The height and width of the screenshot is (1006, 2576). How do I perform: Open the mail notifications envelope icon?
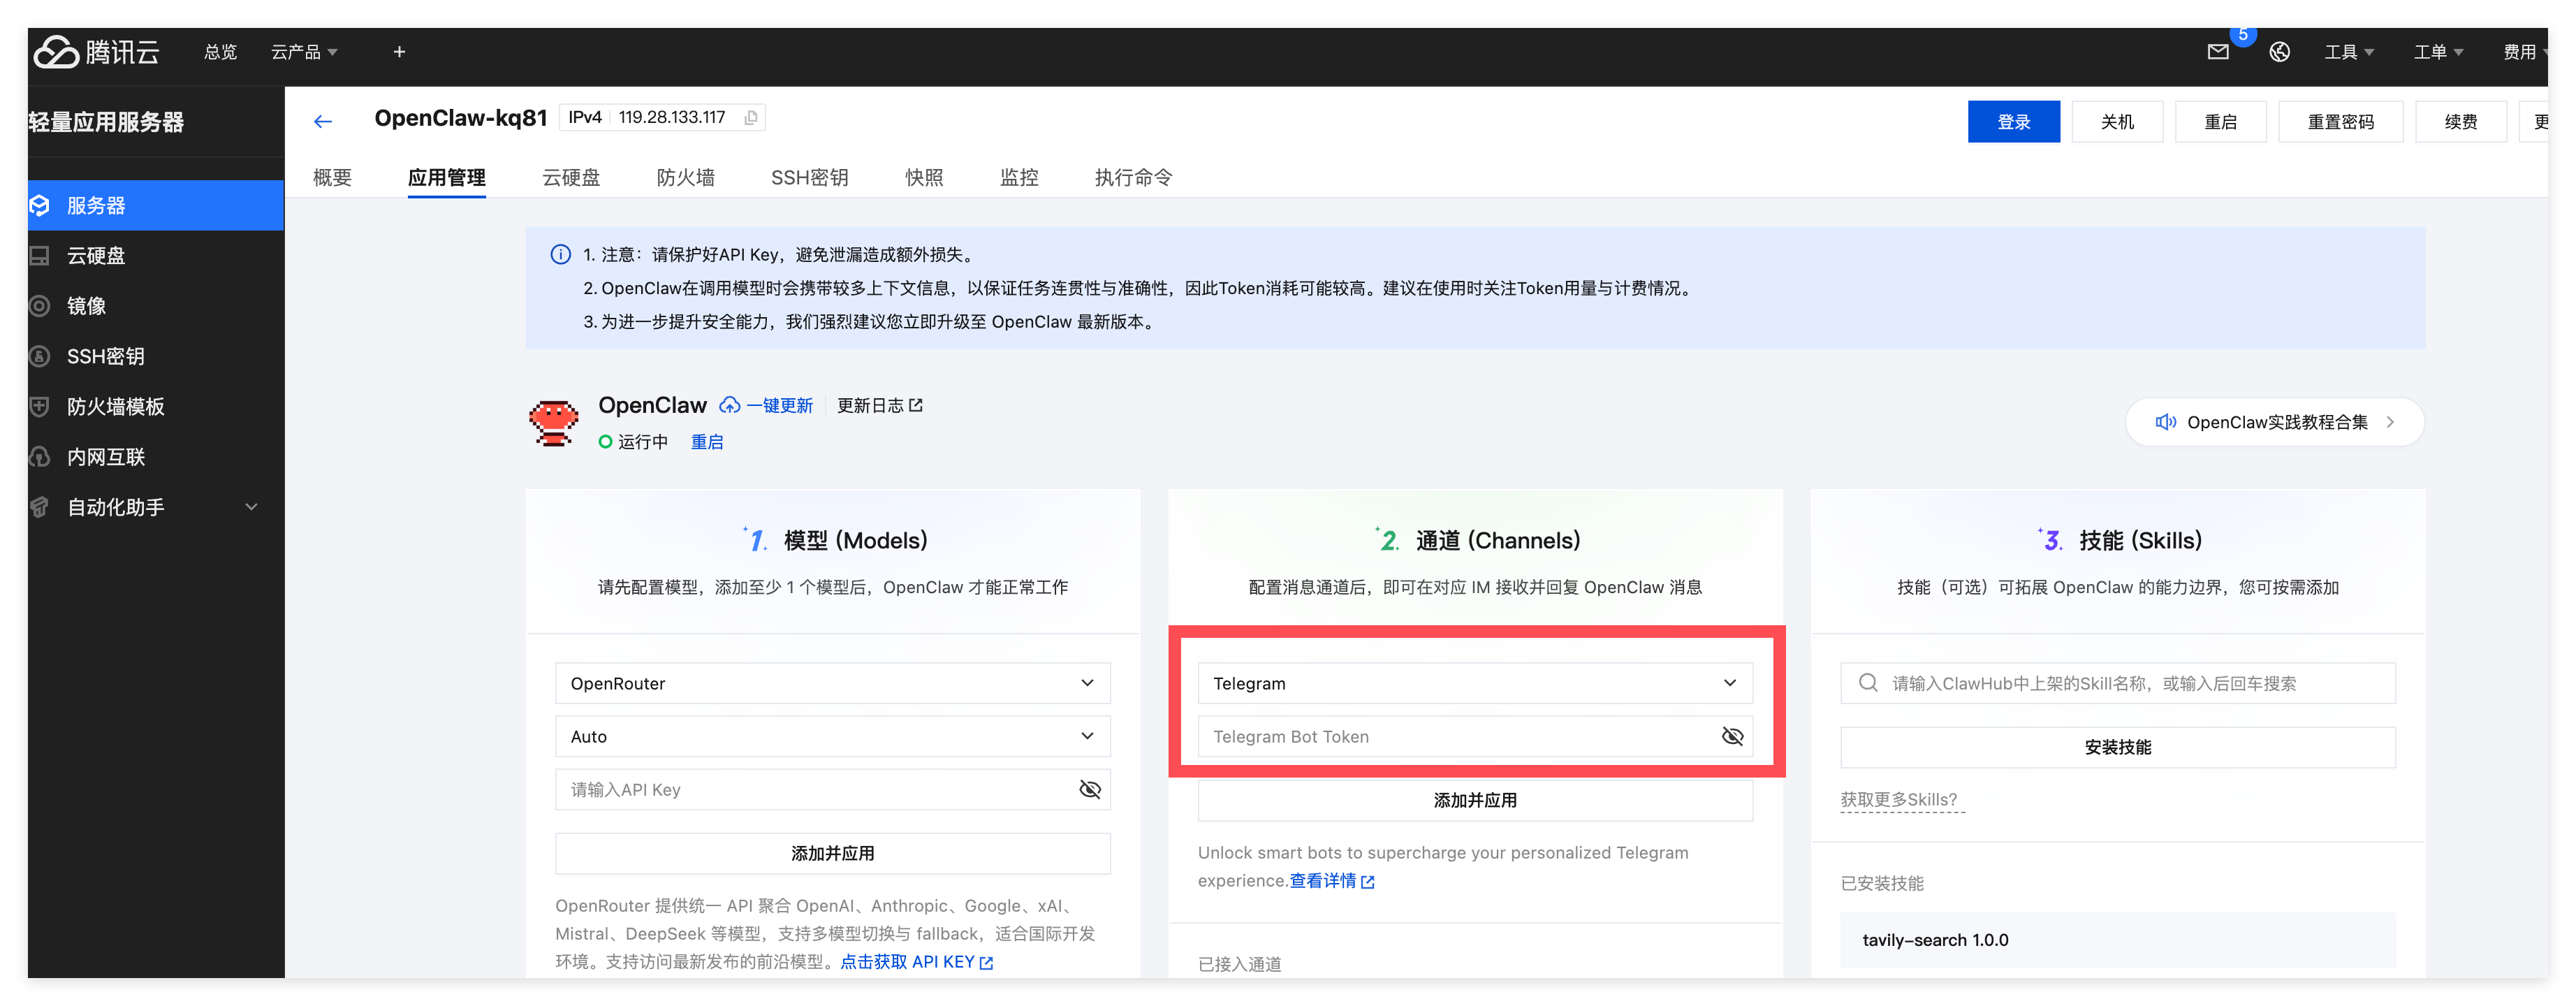[2217, 52]
